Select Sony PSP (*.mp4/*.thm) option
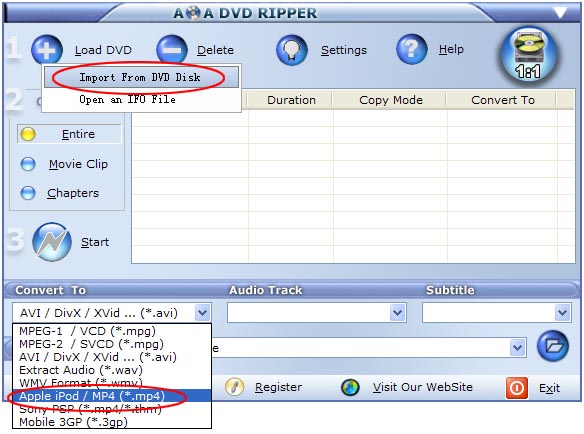This screenshot has height=434, width=584. [112, 409]
